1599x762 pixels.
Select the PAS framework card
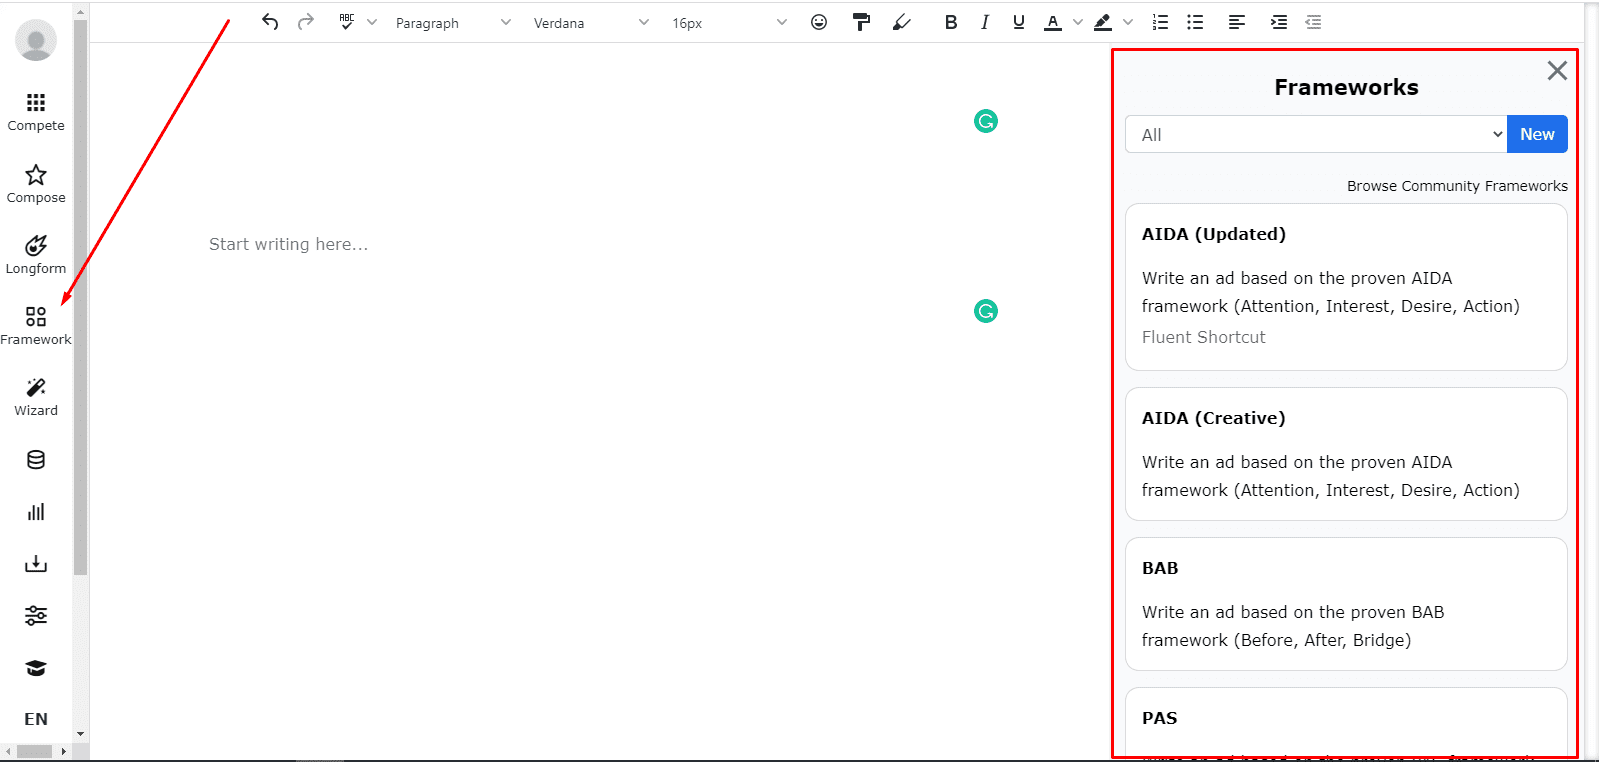click(1346, 722)
